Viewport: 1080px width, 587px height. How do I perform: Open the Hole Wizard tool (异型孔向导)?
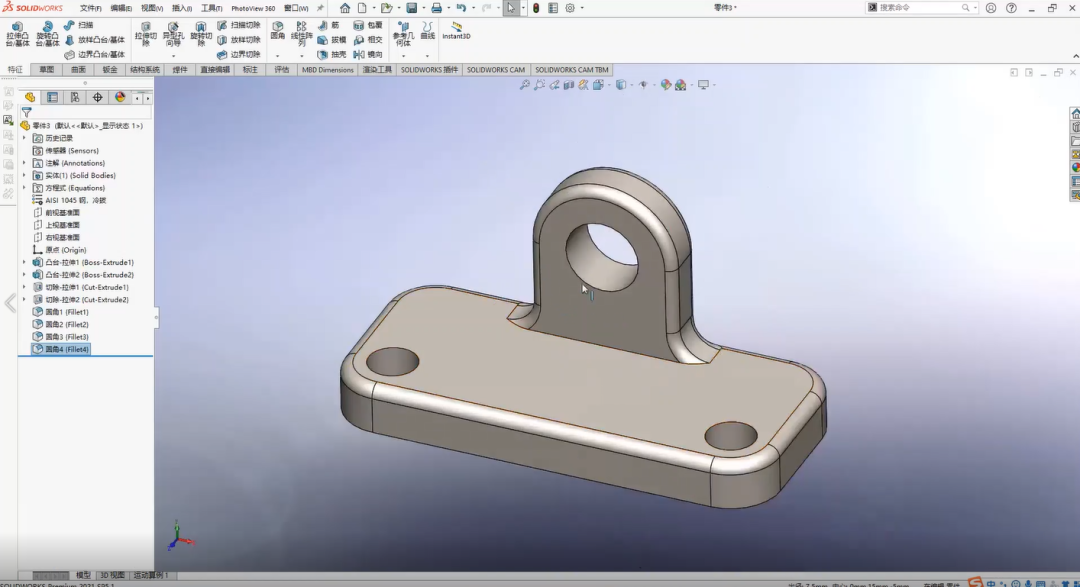click(173, 34)
